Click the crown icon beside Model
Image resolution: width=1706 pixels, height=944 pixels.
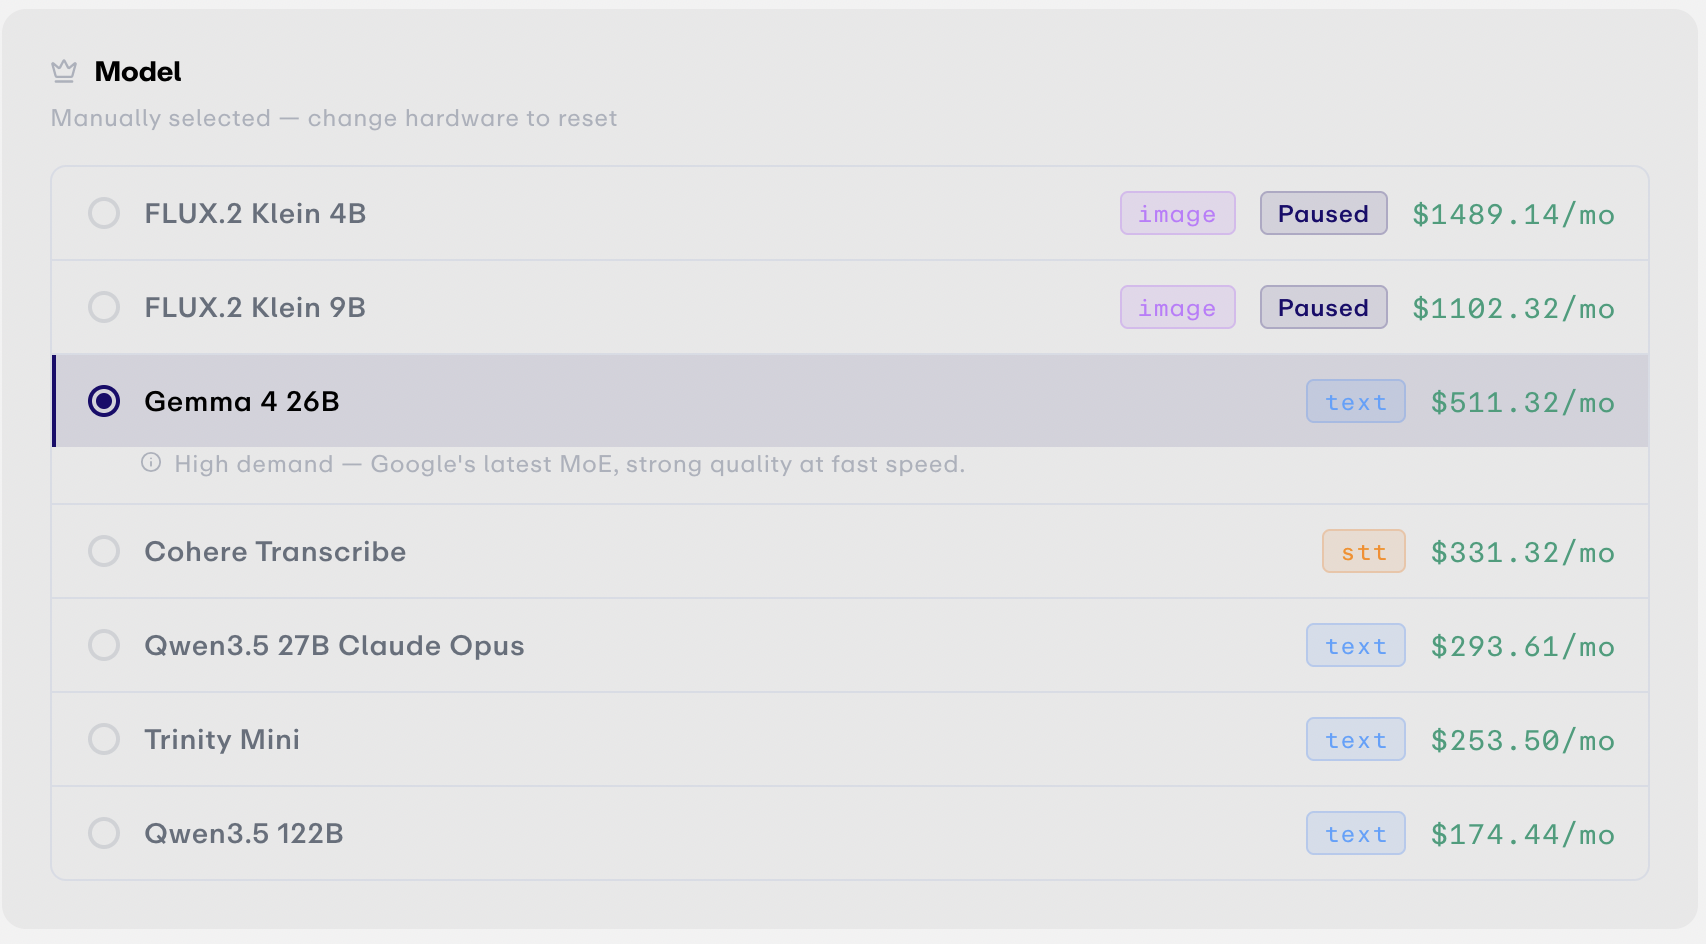[64, 71]
